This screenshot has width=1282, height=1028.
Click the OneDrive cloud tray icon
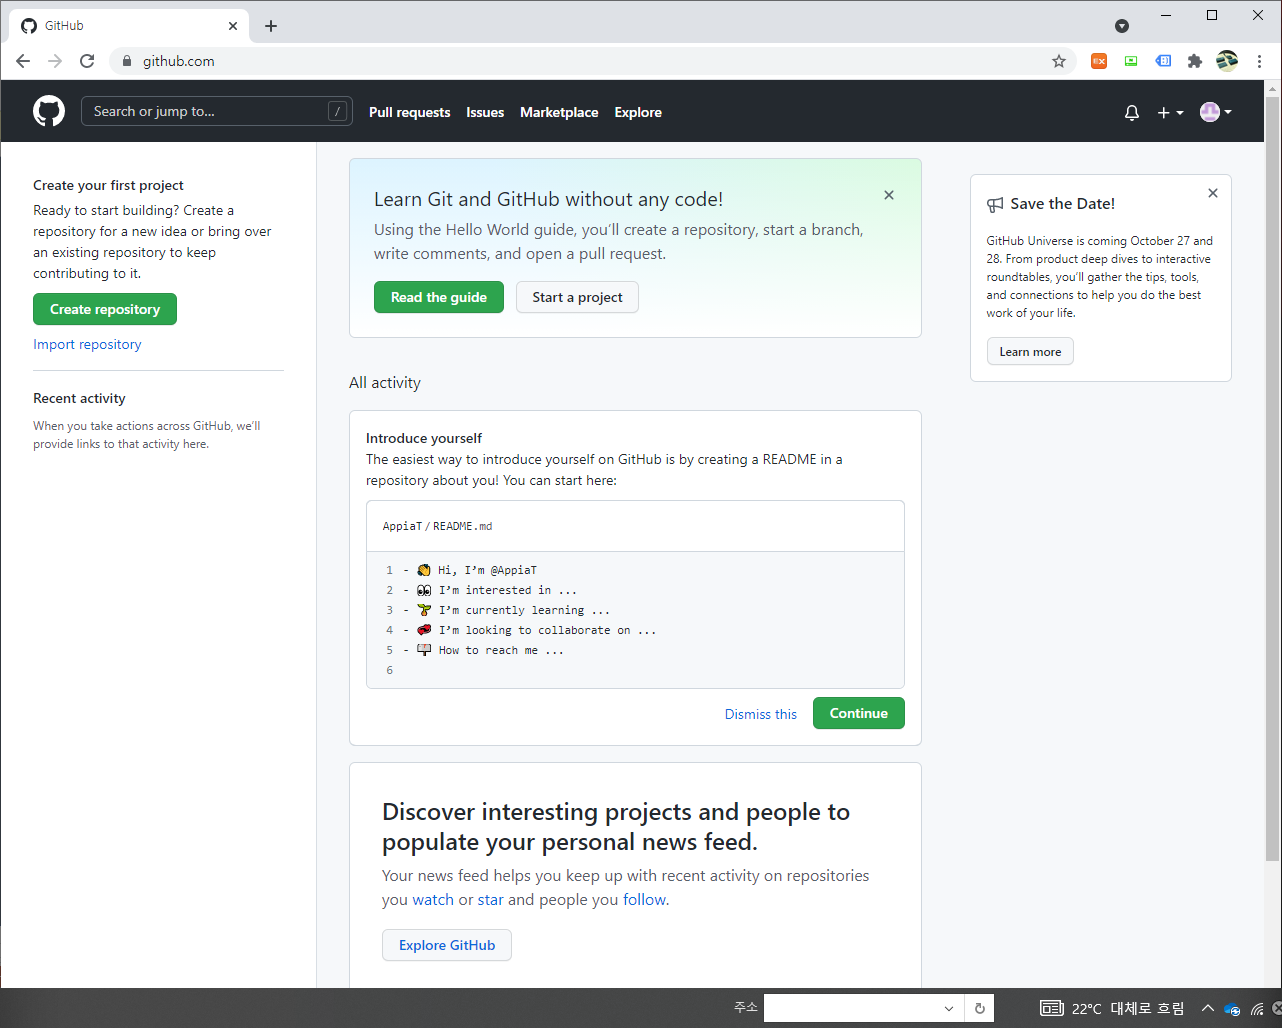[1232, 1009]
